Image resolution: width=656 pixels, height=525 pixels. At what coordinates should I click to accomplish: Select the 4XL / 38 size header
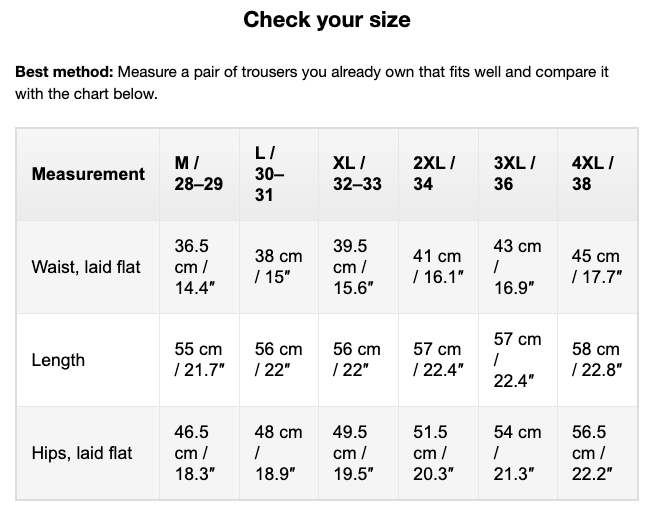(x=597, y=174)
